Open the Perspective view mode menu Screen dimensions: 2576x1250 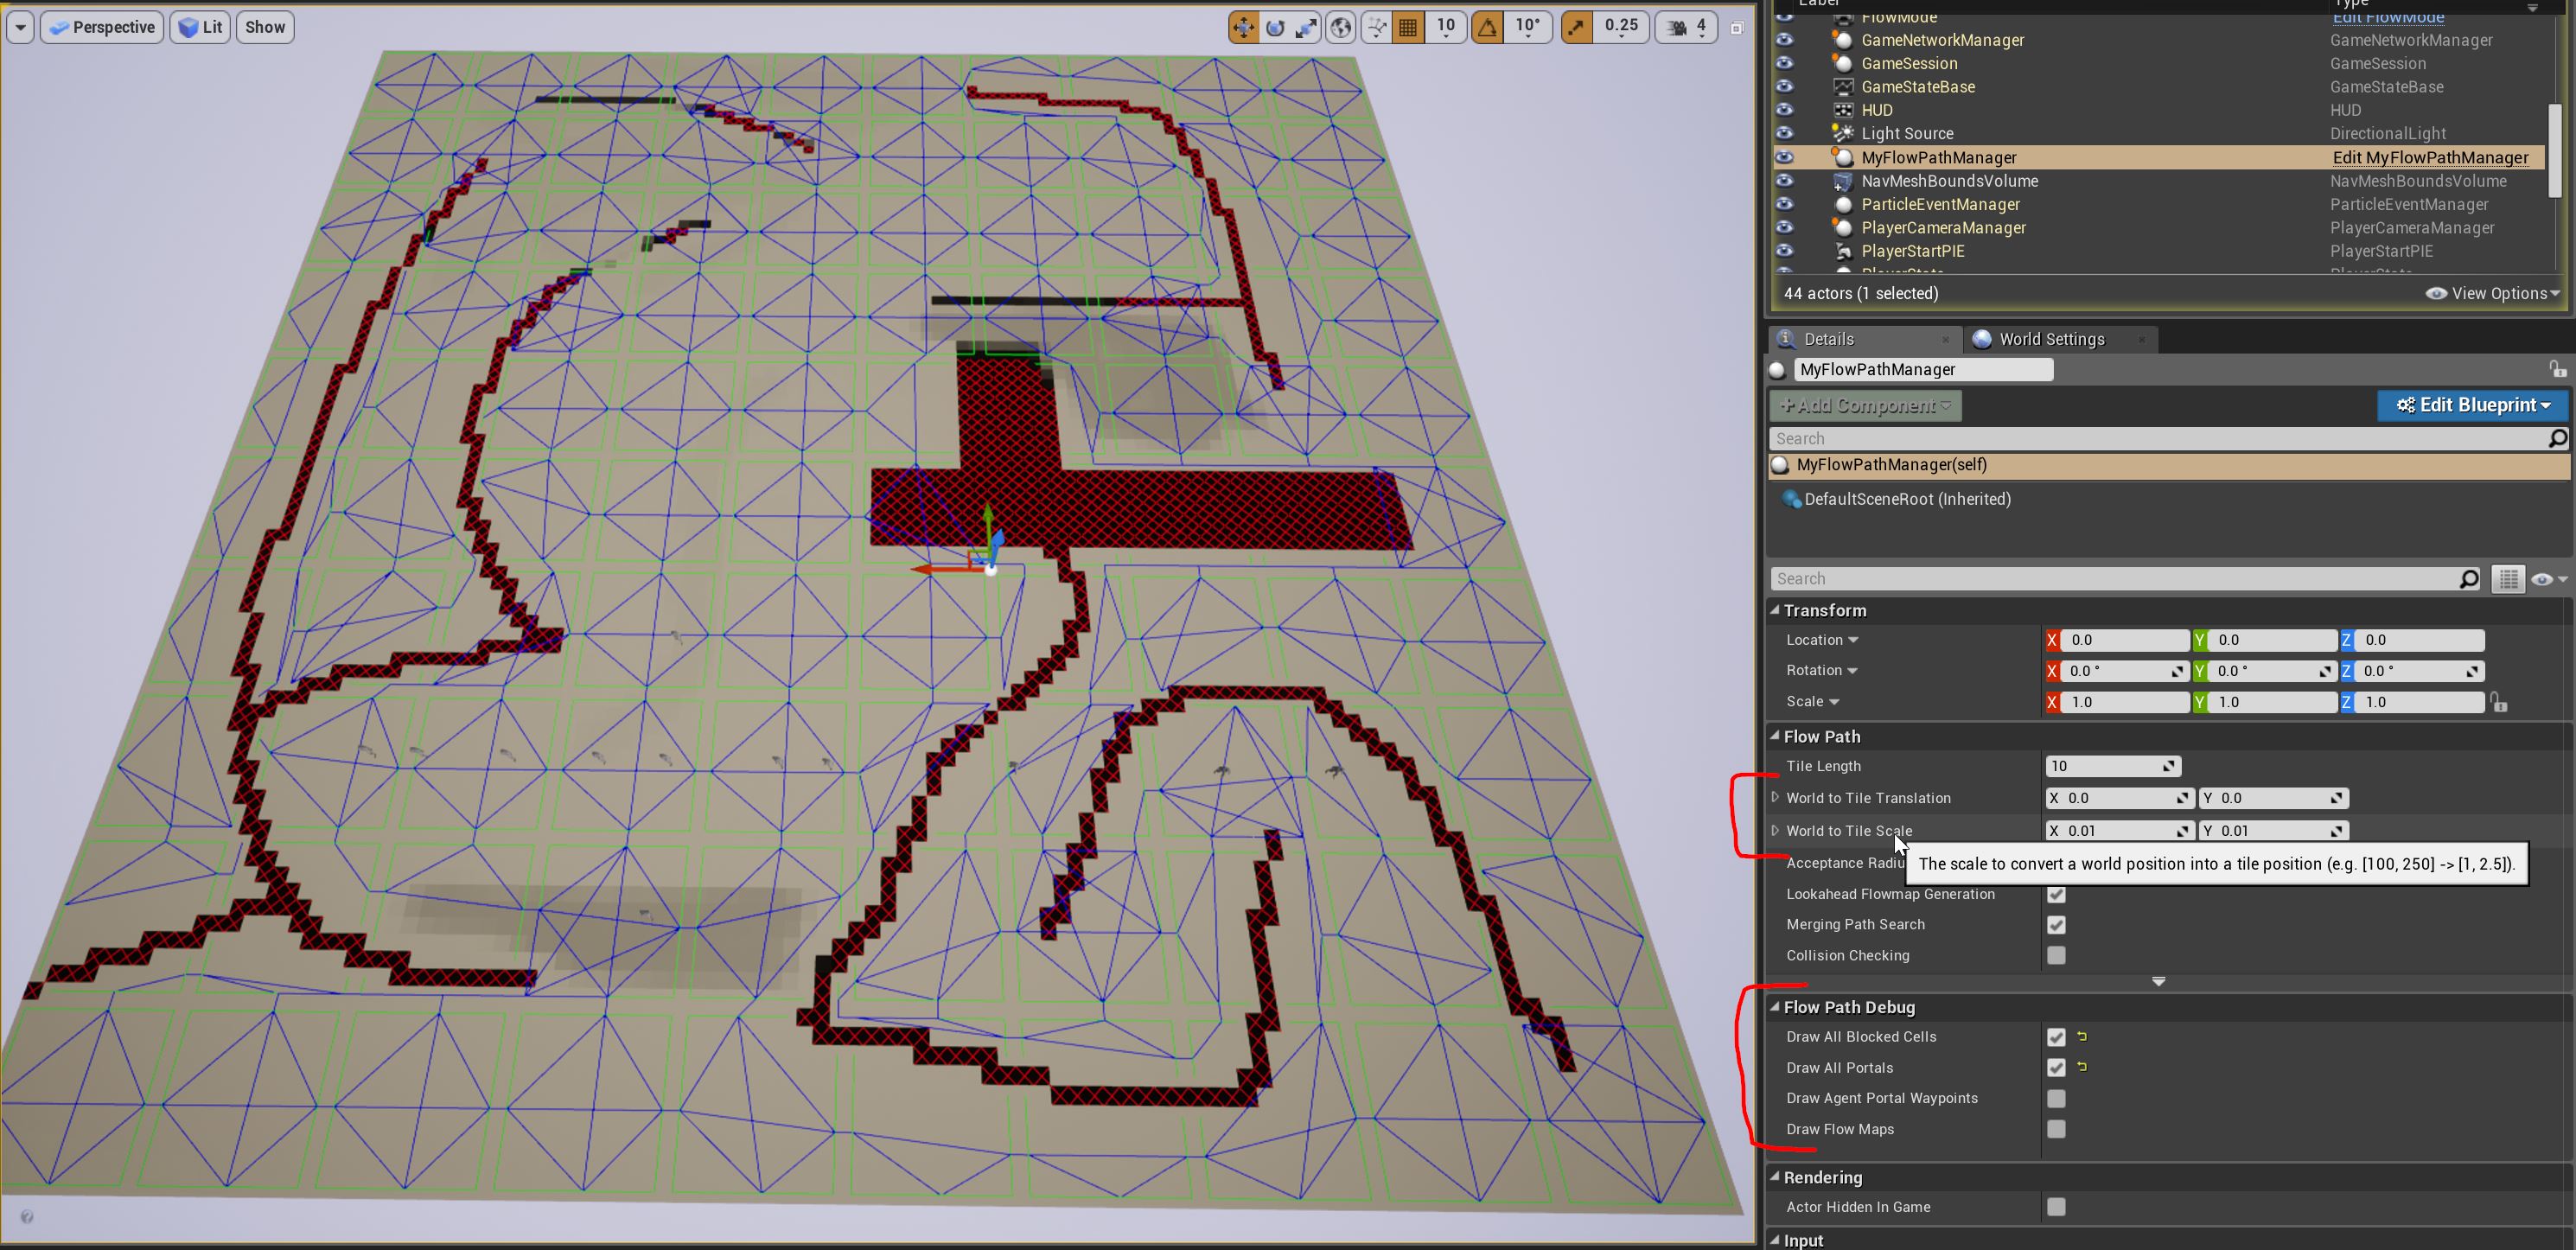pos(101,27)
